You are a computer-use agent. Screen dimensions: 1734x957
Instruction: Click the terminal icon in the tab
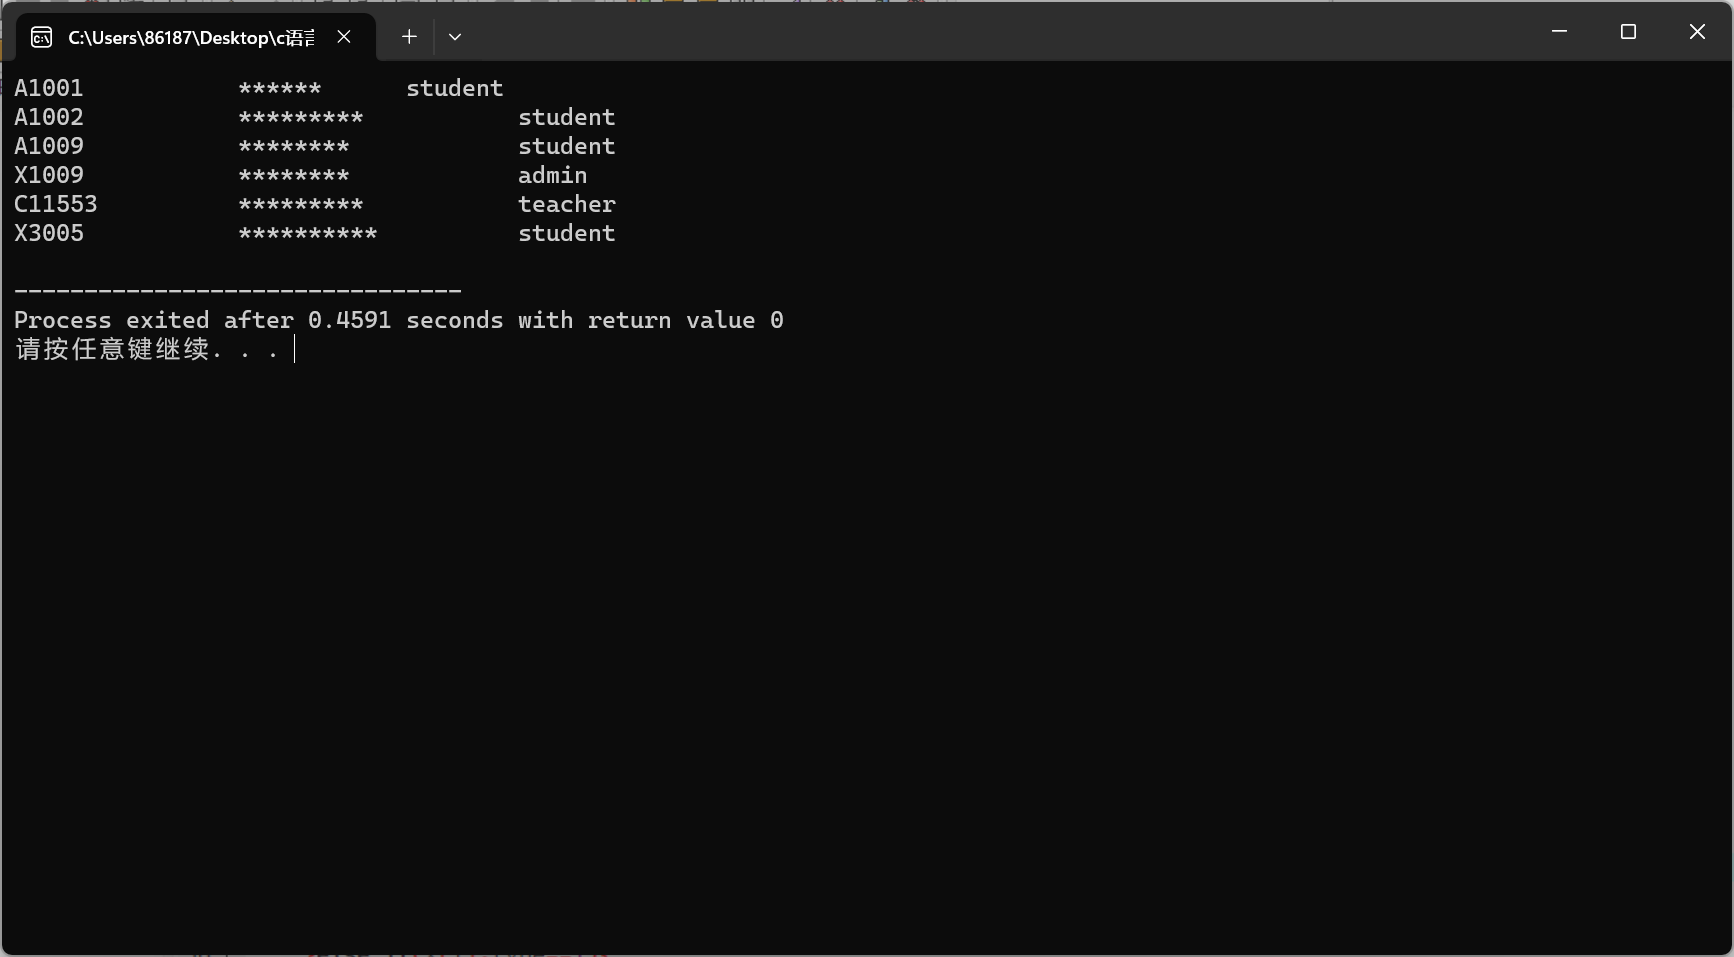pos(42,37)
